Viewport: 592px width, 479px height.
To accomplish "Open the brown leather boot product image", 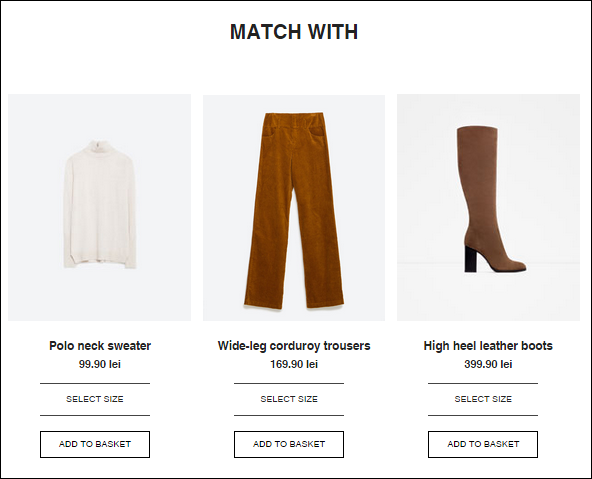I will 488,207.
